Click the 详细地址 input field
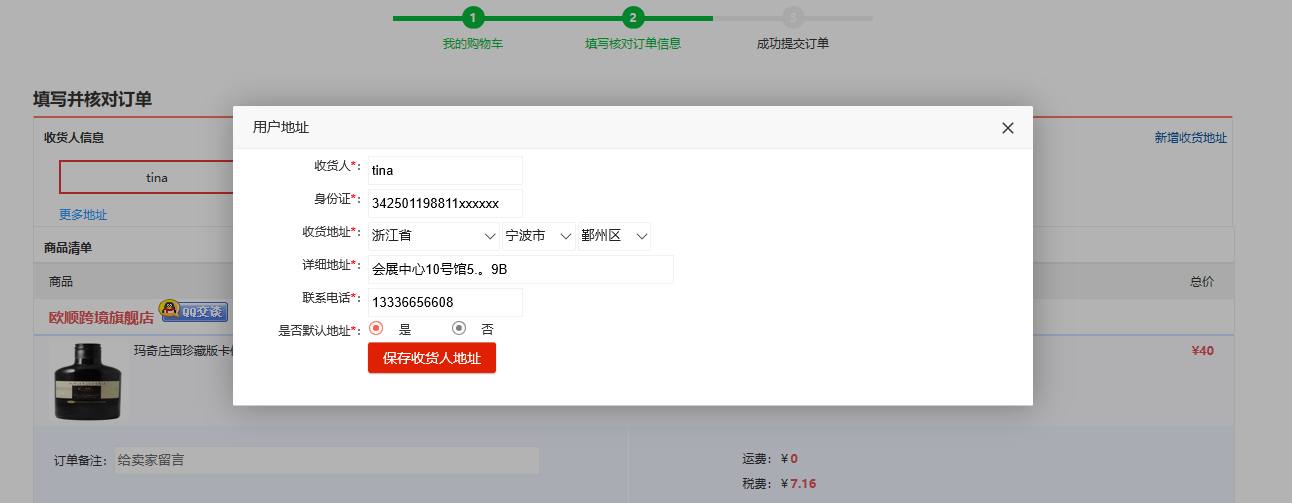 pos(520,269)
